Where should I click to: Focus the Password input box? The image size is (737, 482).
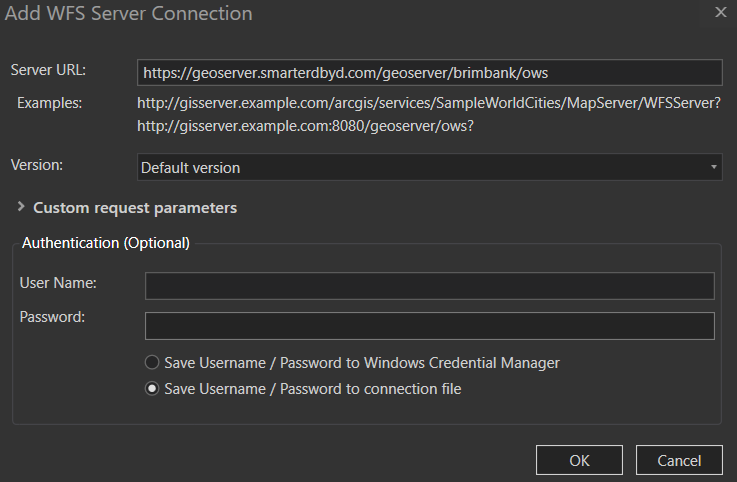coord(429,326)
